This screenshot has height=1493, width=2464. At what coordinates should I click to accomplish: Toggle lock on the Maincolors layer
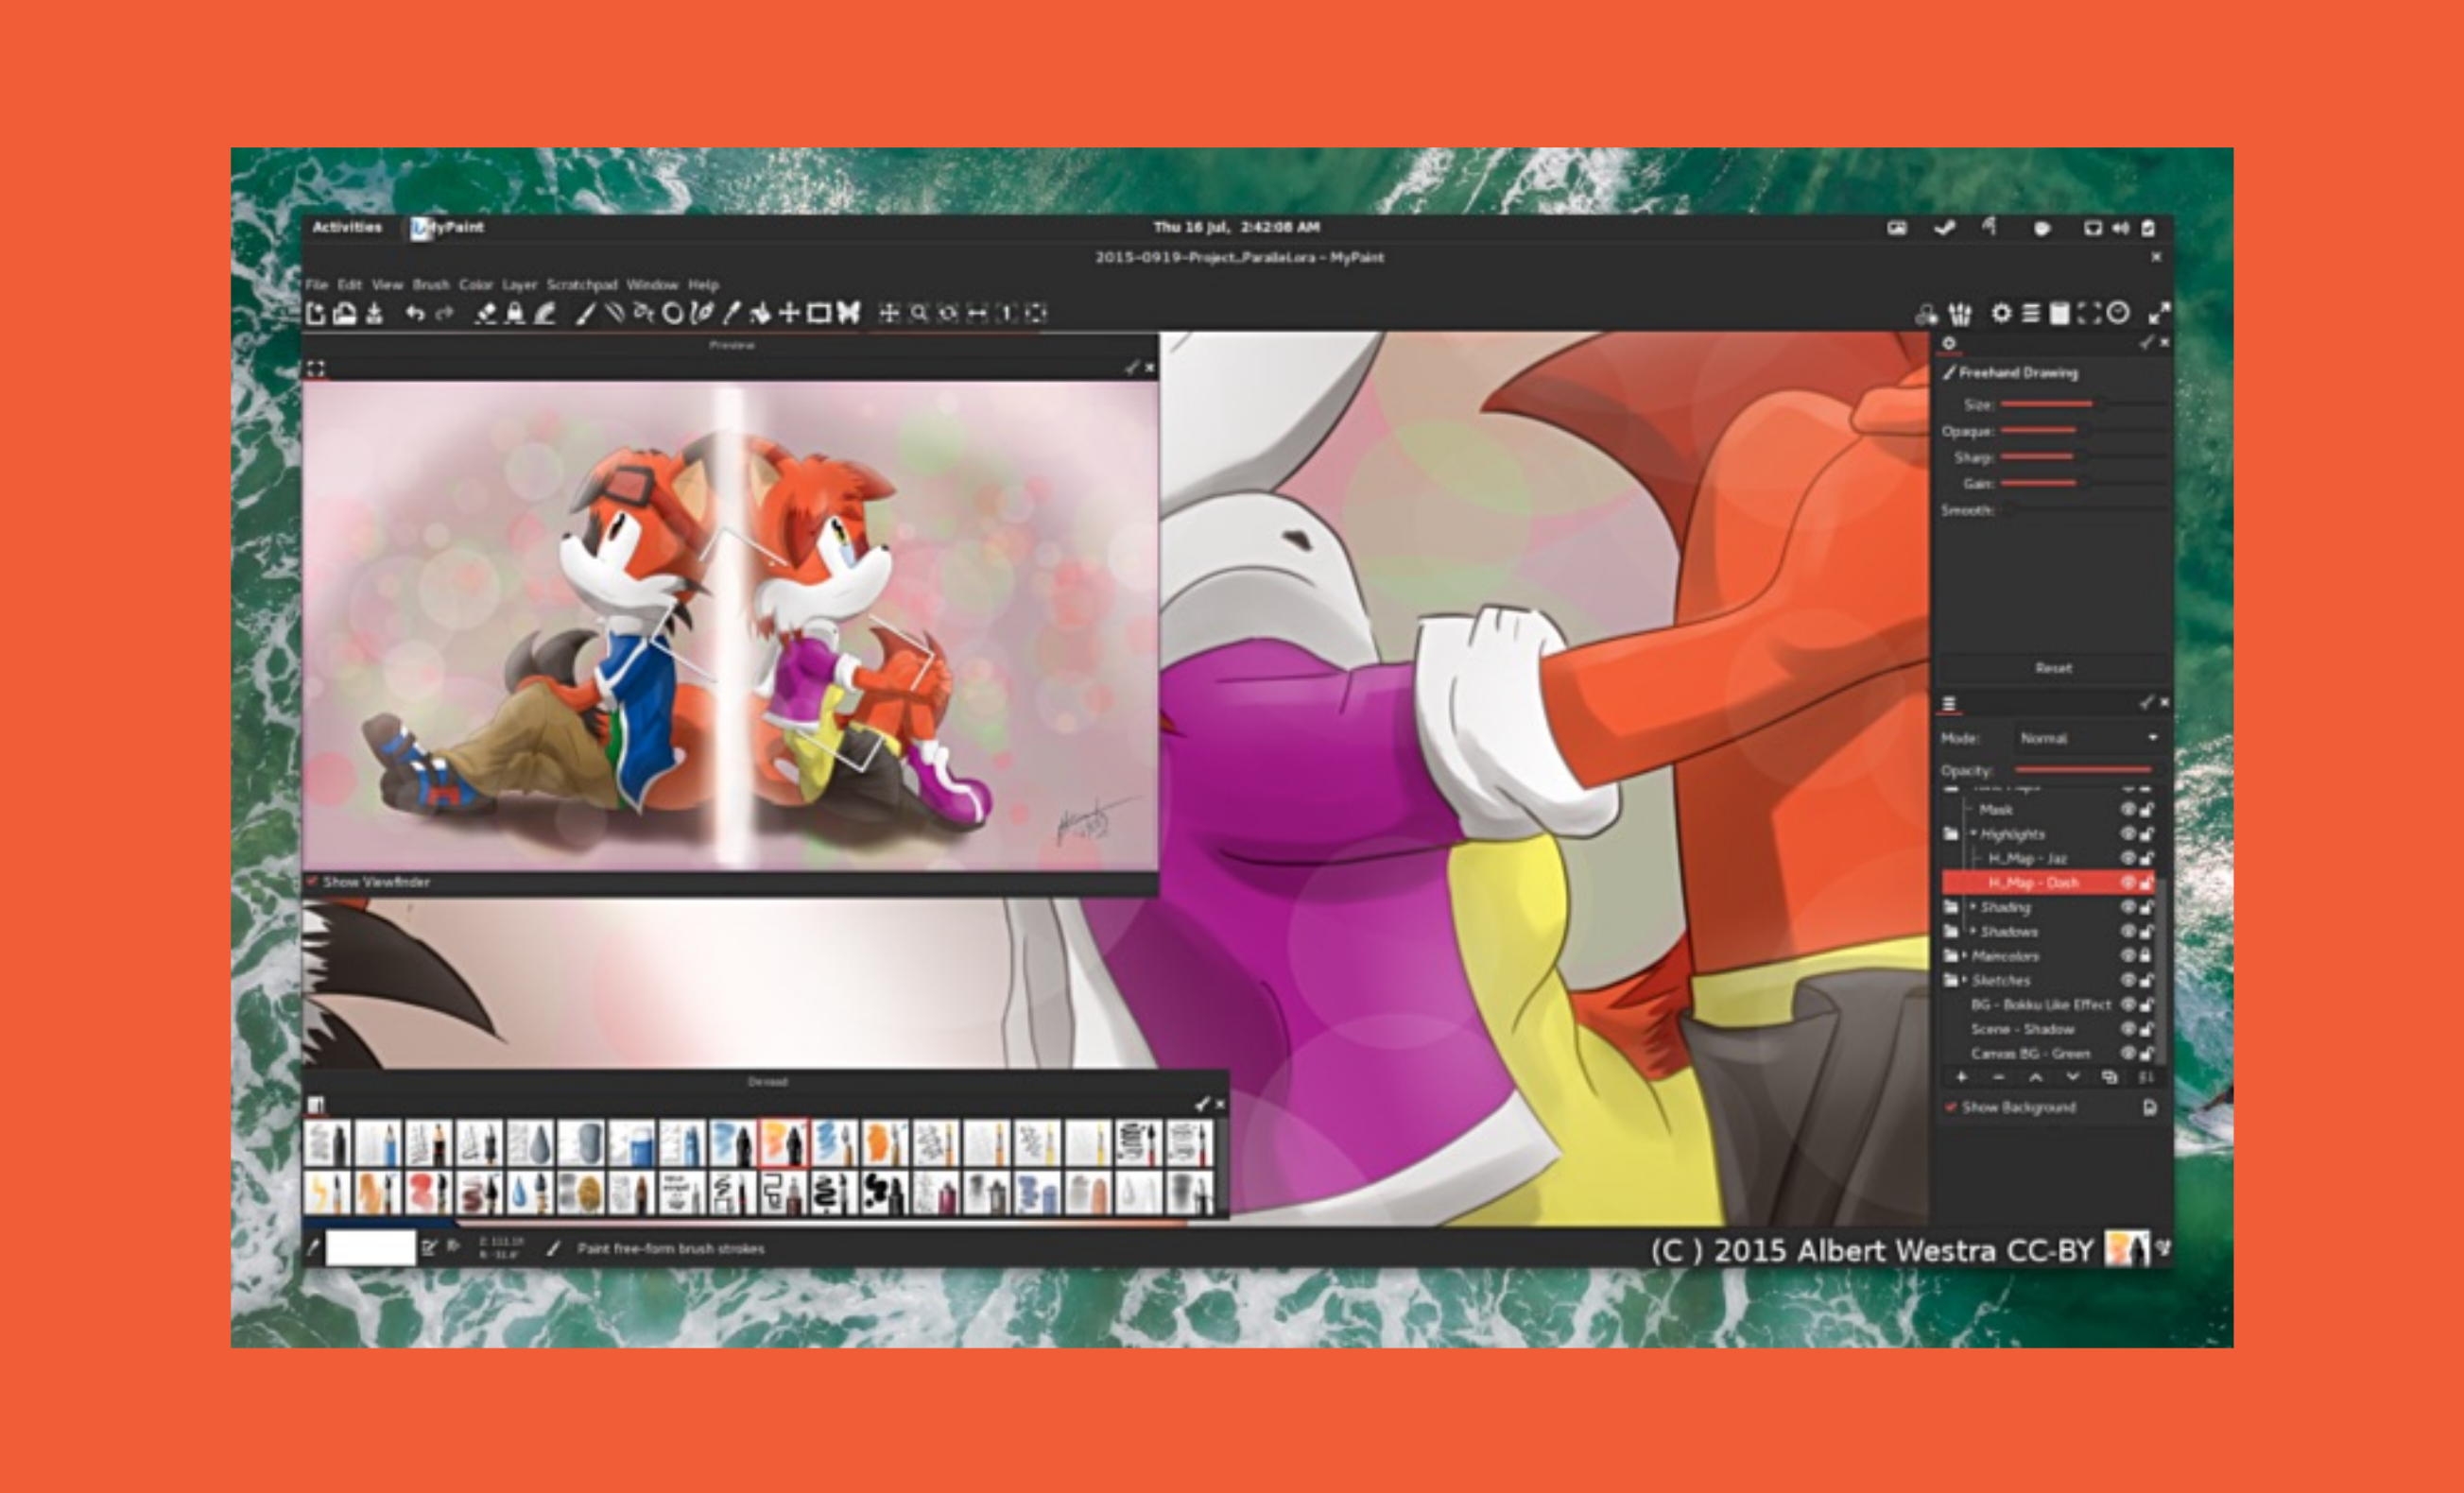pos(2146,955)
